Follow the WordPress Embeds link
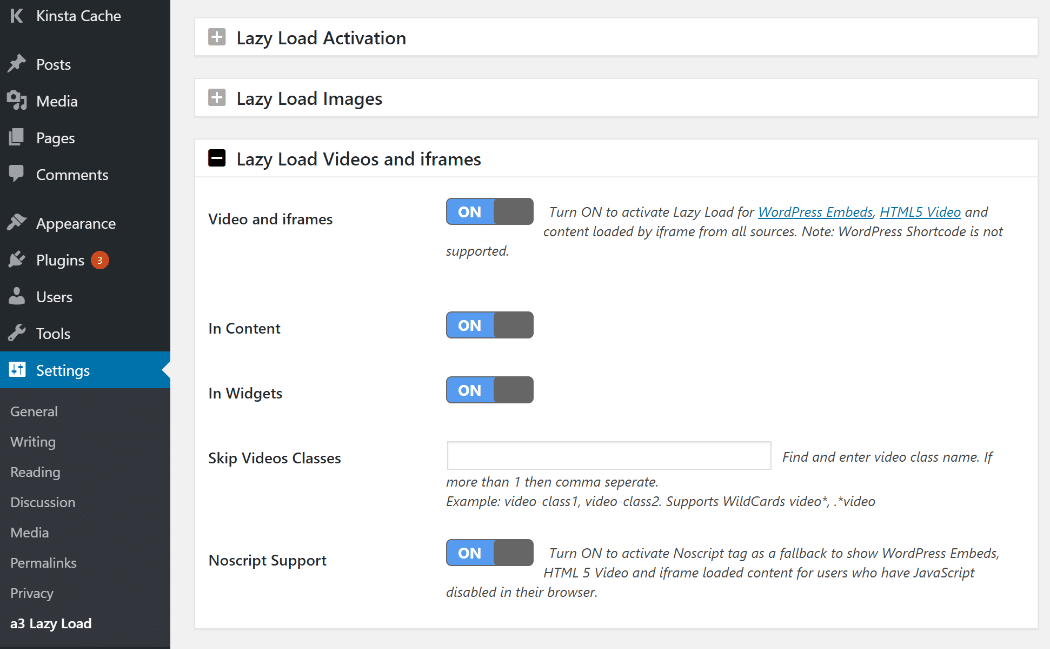This screenshot has height=649, width=1050. [814, 212]
